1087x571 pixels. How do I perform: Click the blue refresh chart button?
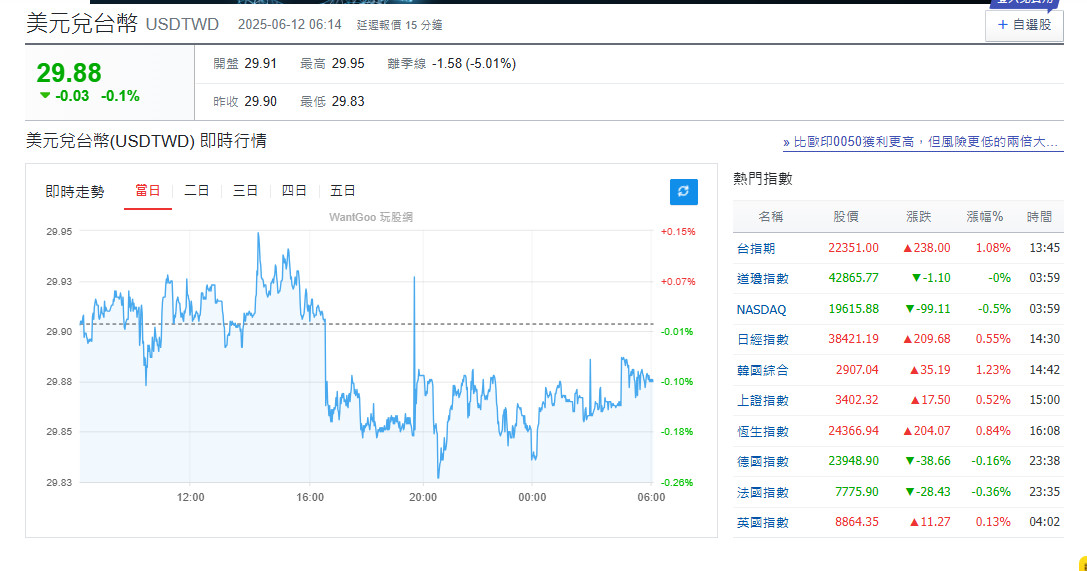click(683, 191)
